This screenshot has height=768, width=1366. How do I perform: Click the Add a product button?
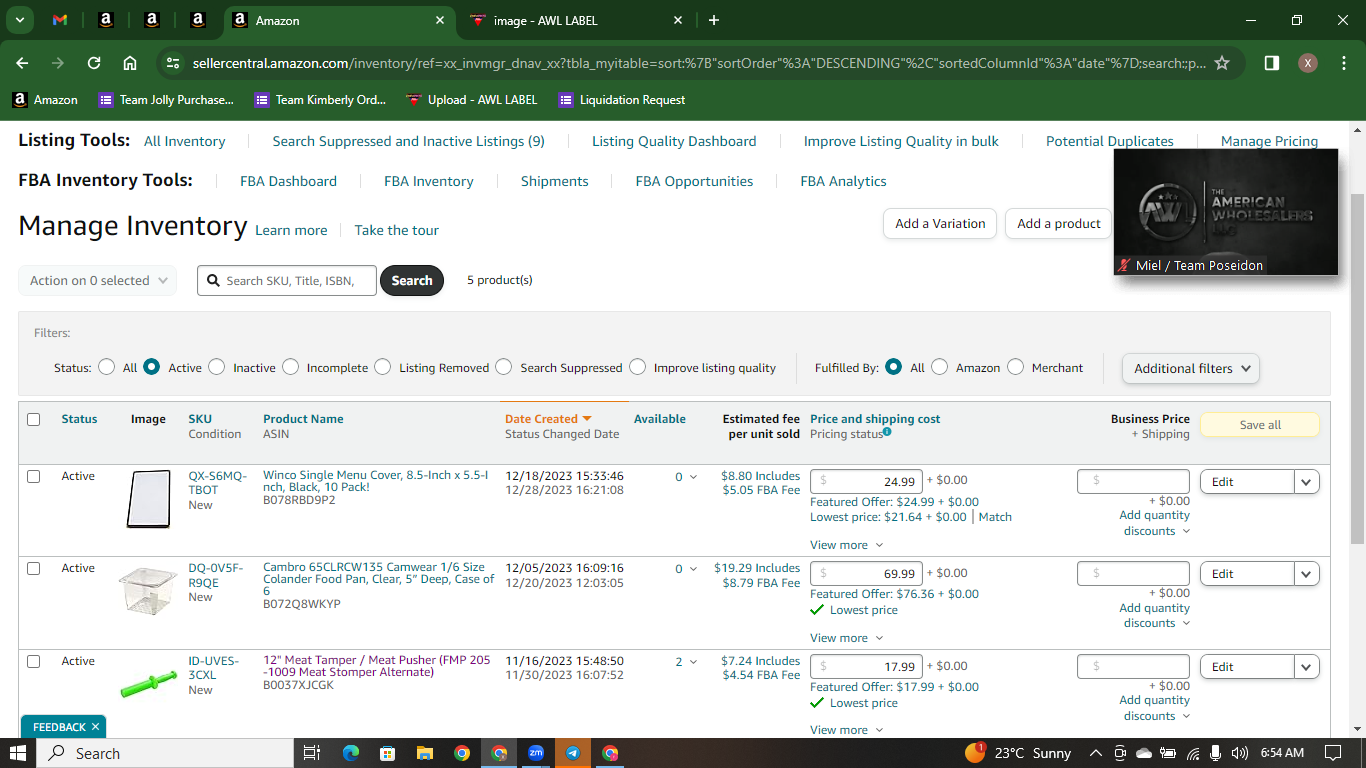click(1059, 224)
